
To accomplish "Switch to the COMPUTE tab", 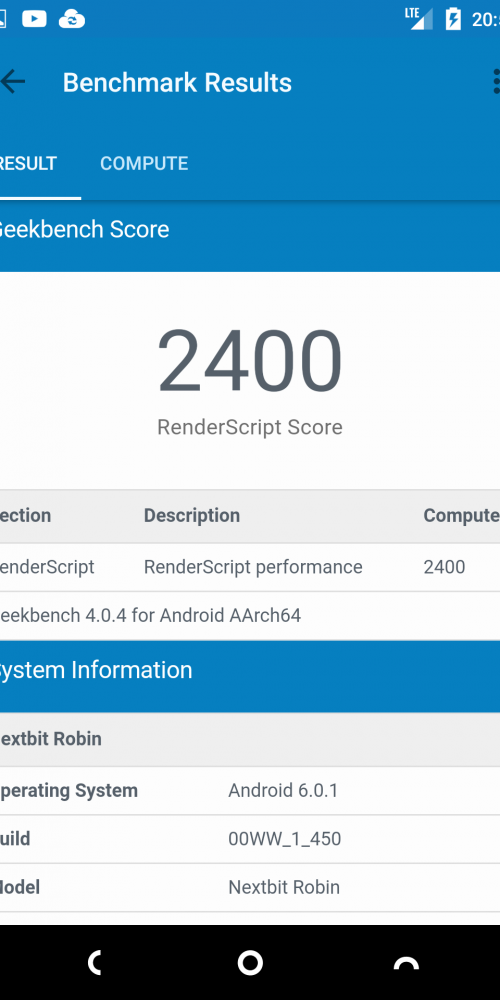I will pyautogui.click(x=144, y=163).
